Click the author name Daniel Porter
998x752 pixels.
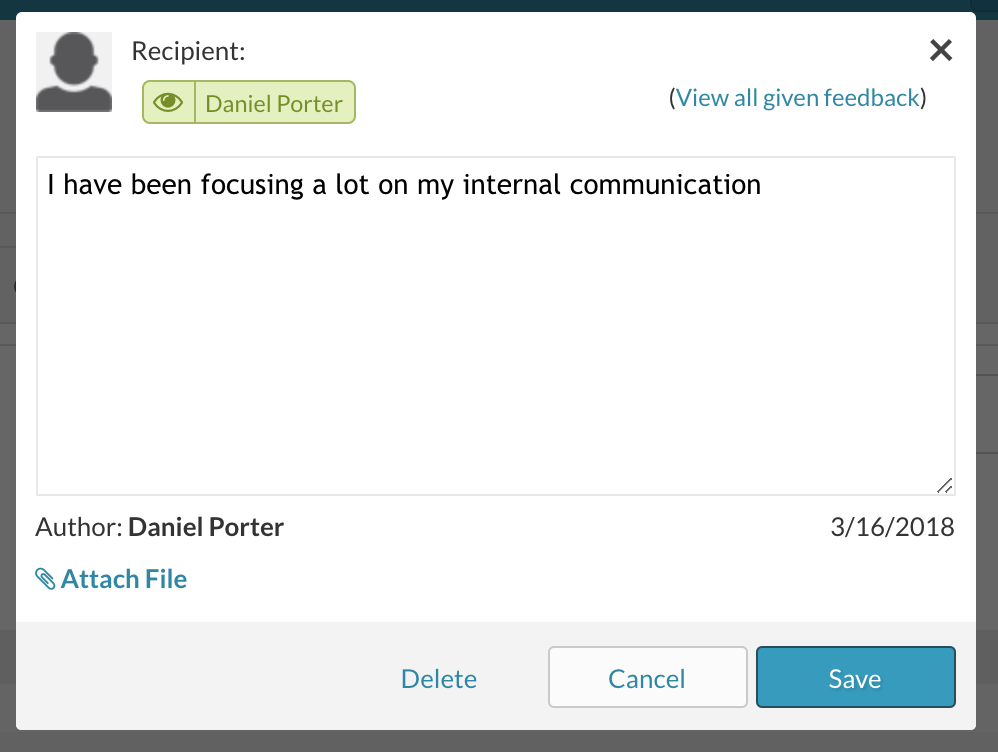(206, 527)
